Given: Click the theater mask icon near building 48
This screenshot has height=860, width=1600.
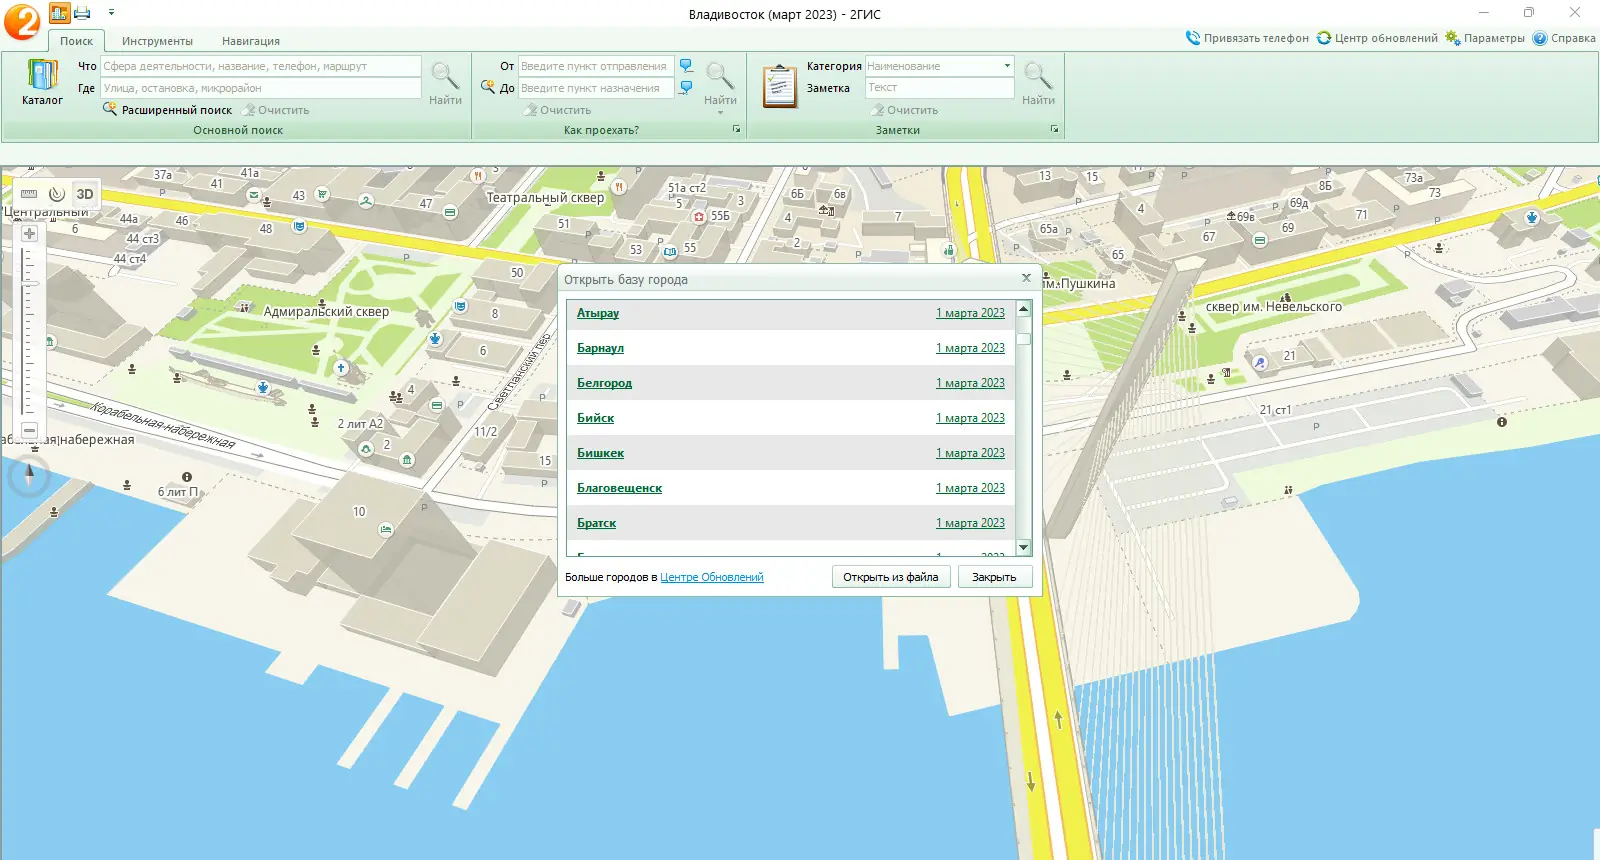Looking at the screenshot, I should pyautogui.click(x=299, y=226).
